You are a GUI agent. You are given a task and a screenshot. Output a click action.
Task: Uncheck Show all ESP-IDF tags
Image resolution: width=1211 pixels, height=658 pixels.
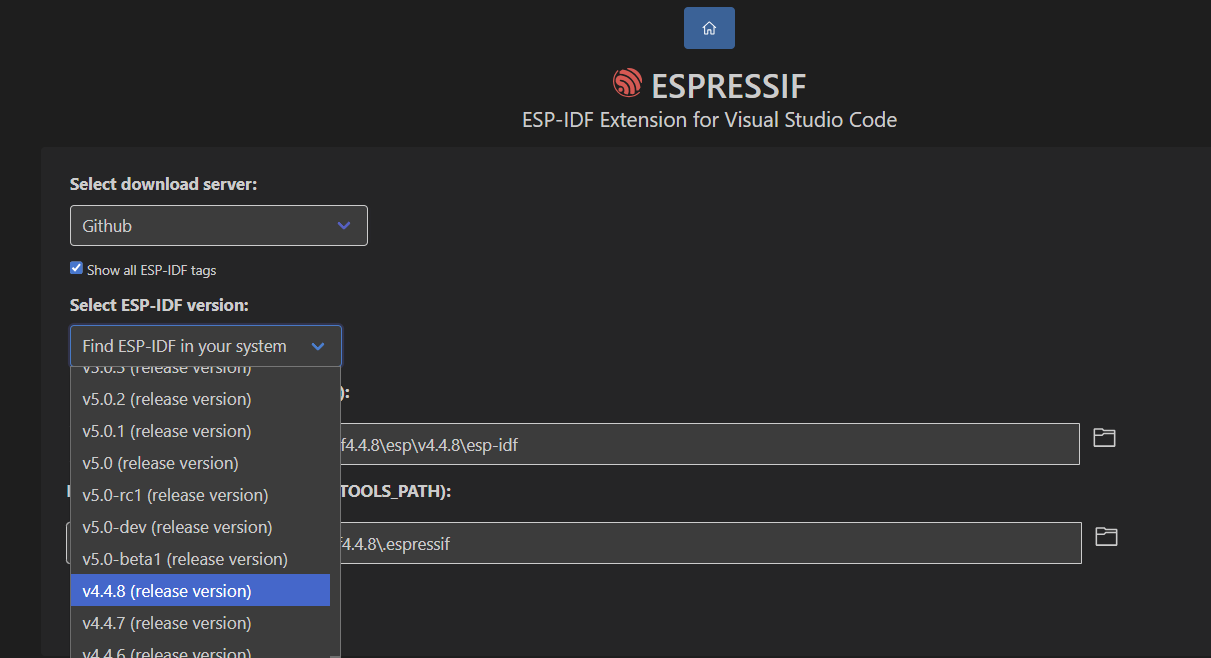click(x=76, y=268)
